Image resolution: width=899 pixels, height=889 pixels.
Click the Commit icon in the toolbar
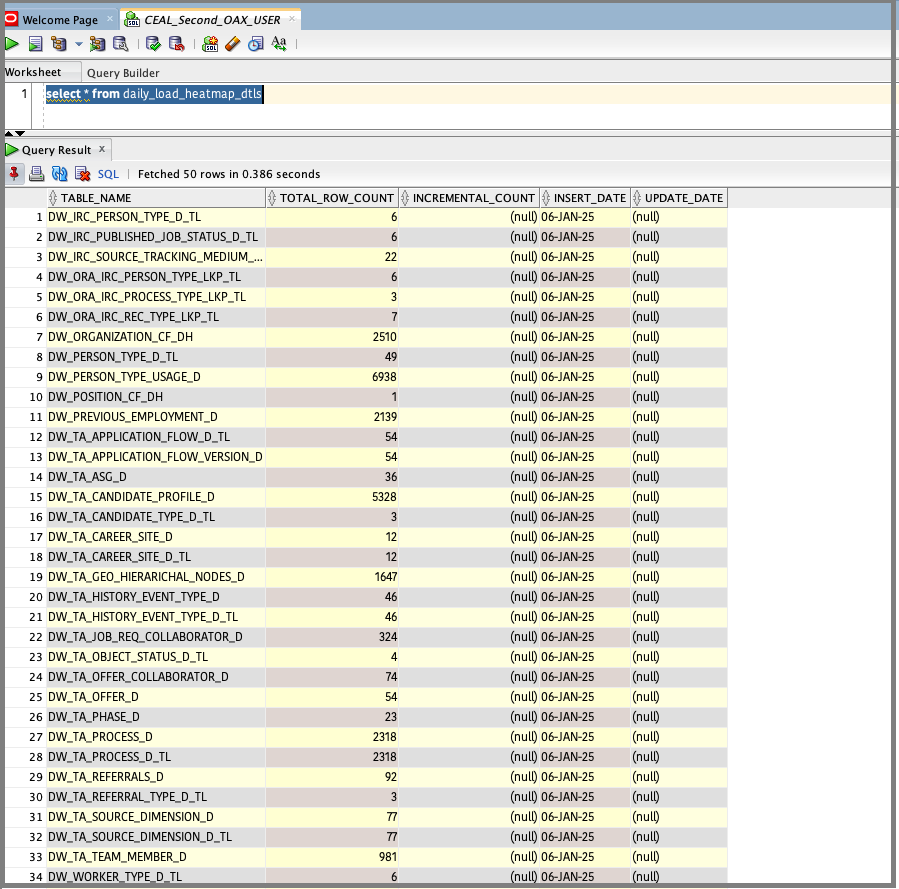[153, 44]
